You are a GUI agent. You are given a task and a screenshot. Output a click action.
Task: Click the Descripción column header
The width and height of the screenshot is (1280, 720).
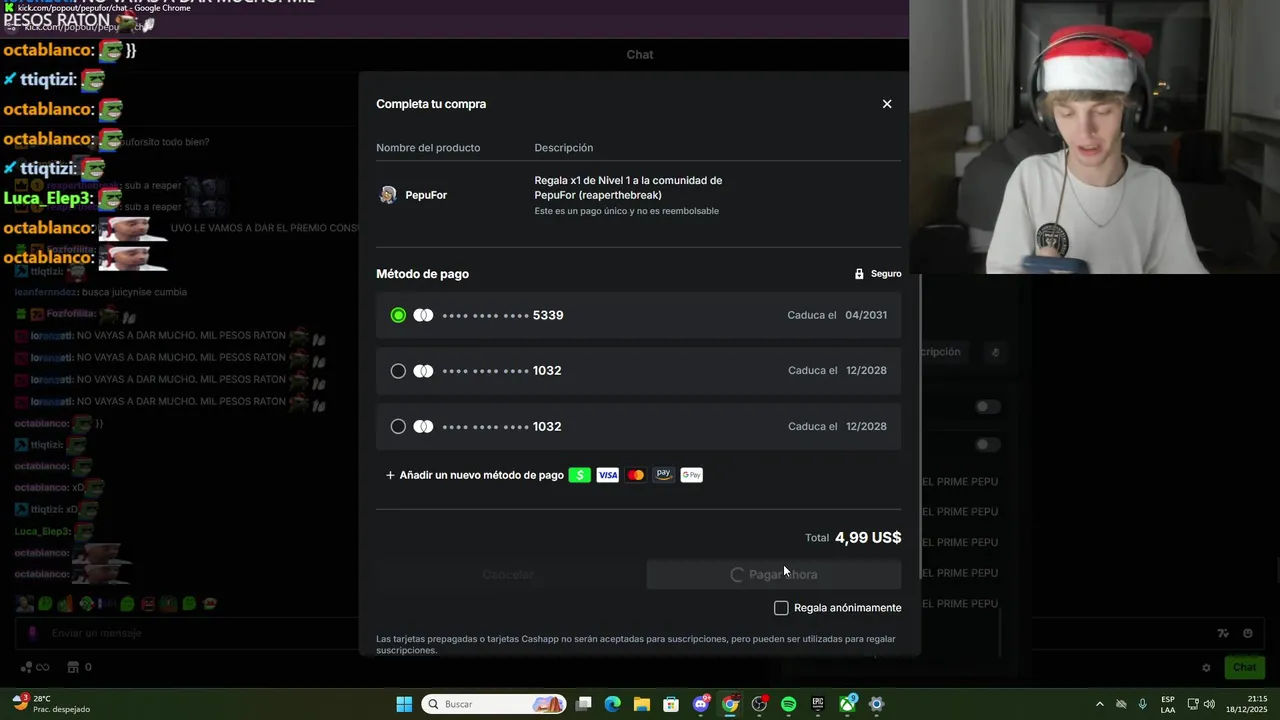click(x=564, y=148)
